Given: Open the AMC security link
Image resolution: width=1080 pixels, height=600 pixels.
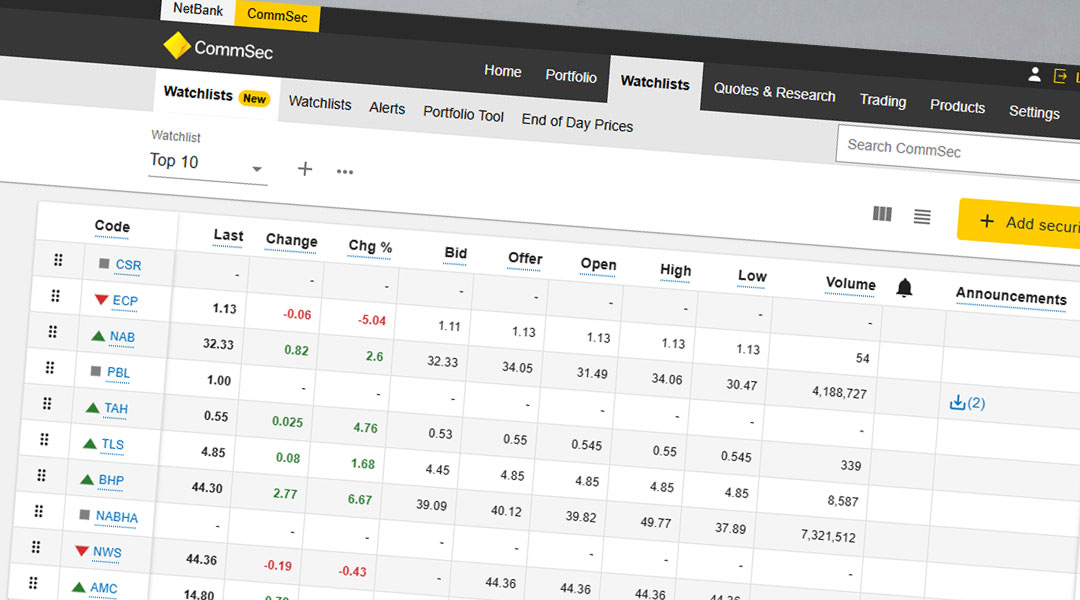Looking at the screenshot, I should (x=103, y=588).
